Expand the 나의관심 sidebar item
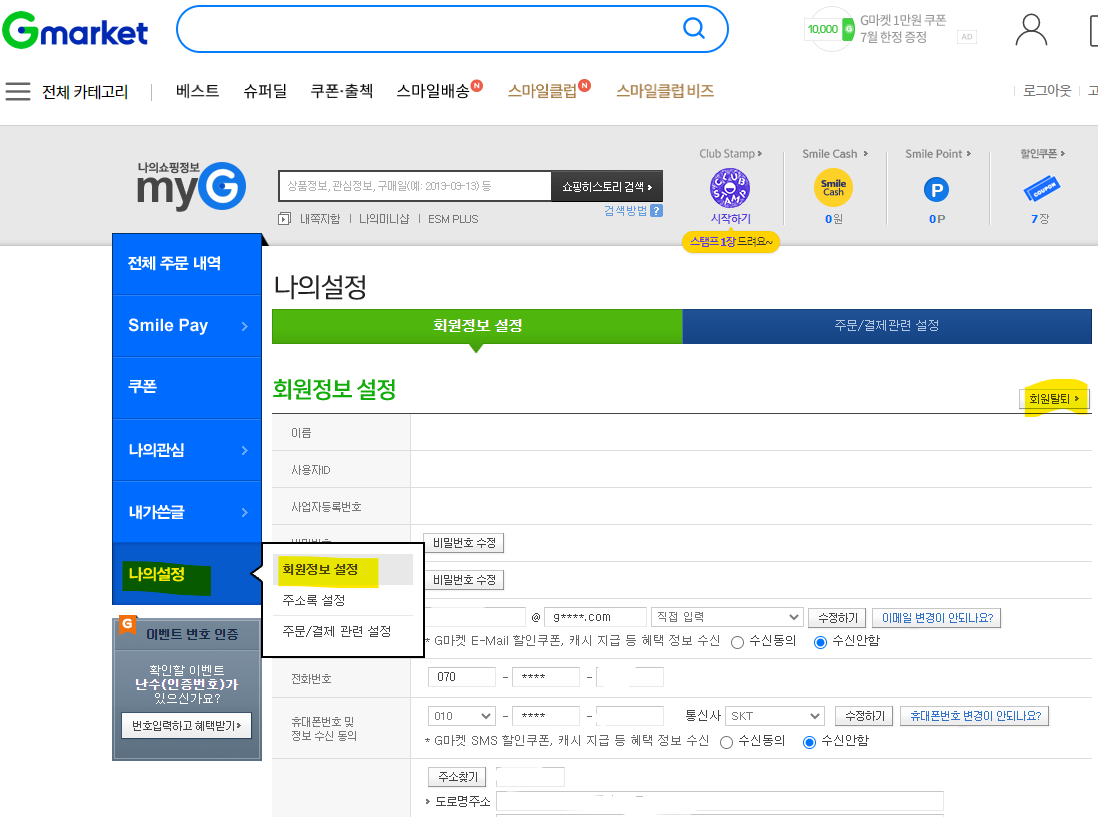The image size is (1098, 817). coord(187,450)
